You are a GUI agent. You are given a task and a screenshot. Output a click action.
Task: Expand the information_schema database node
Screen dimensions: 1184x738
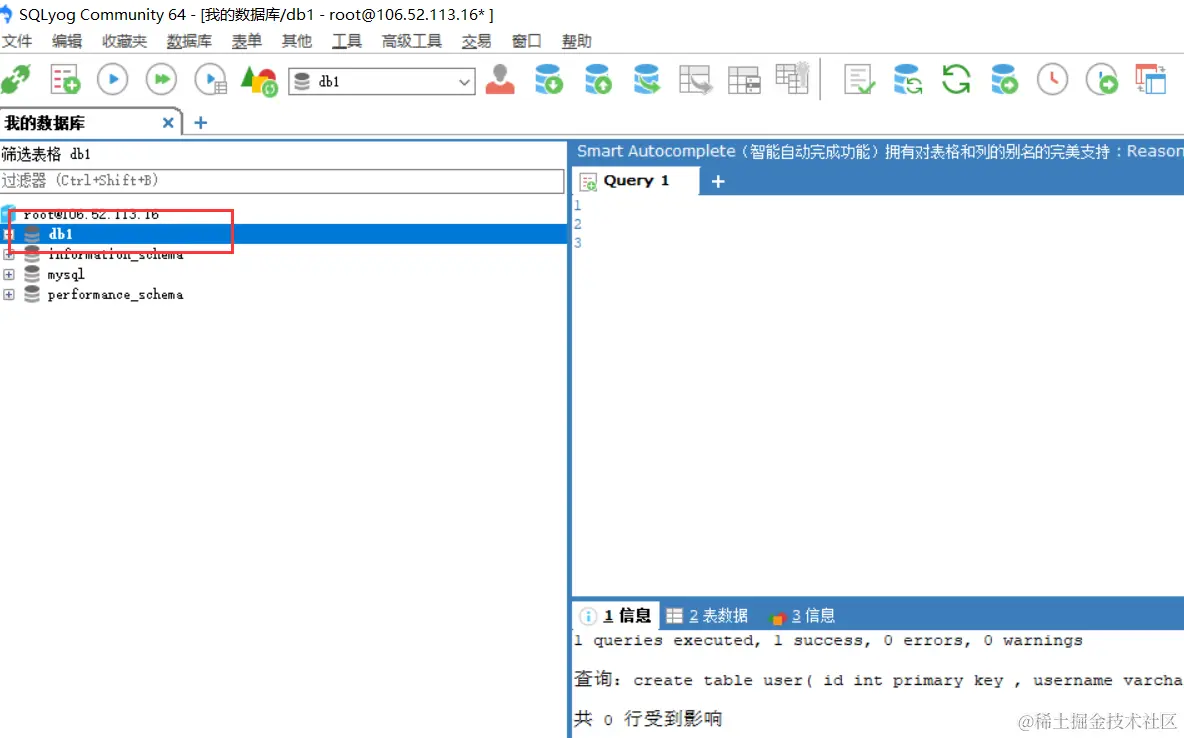click(x=8, y=255)
